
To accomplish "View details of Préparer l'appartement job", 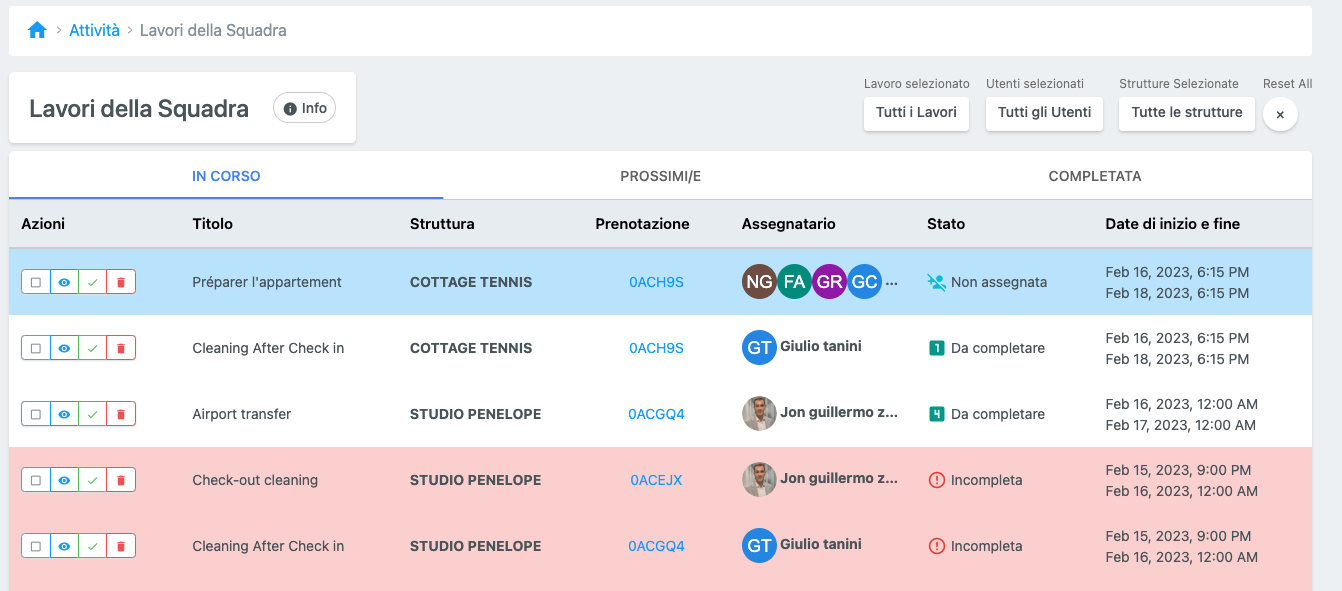I will coord(64,282).
